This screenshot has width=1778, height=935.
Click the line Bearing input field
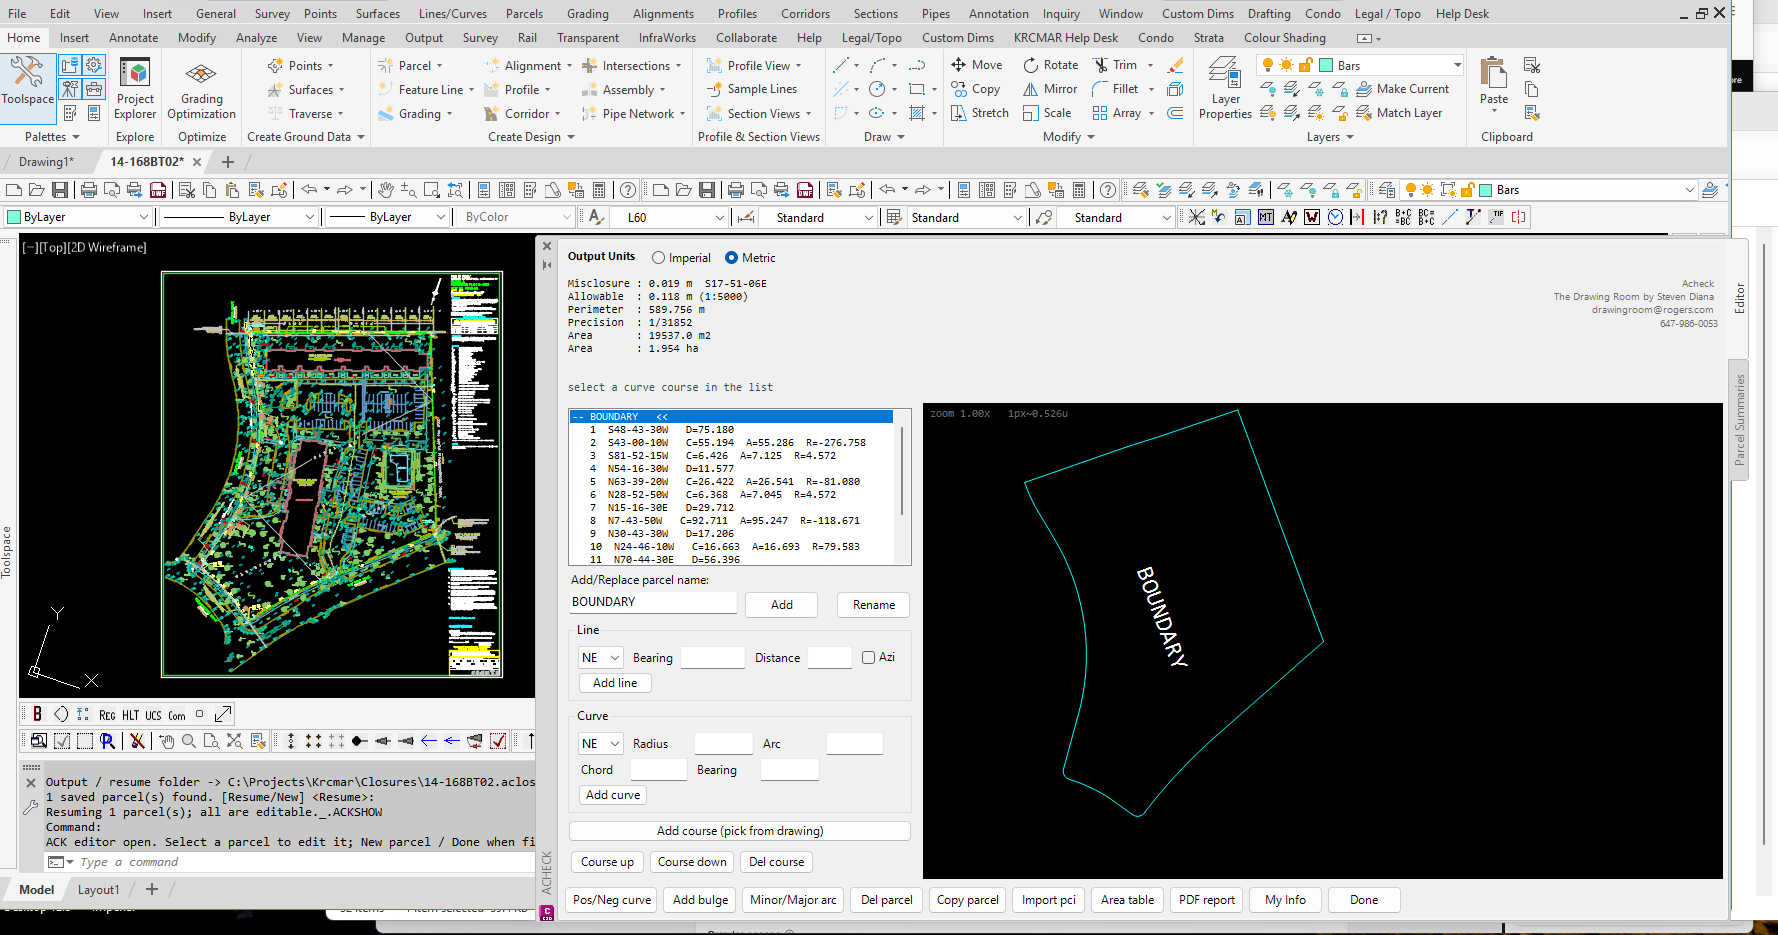713,658
